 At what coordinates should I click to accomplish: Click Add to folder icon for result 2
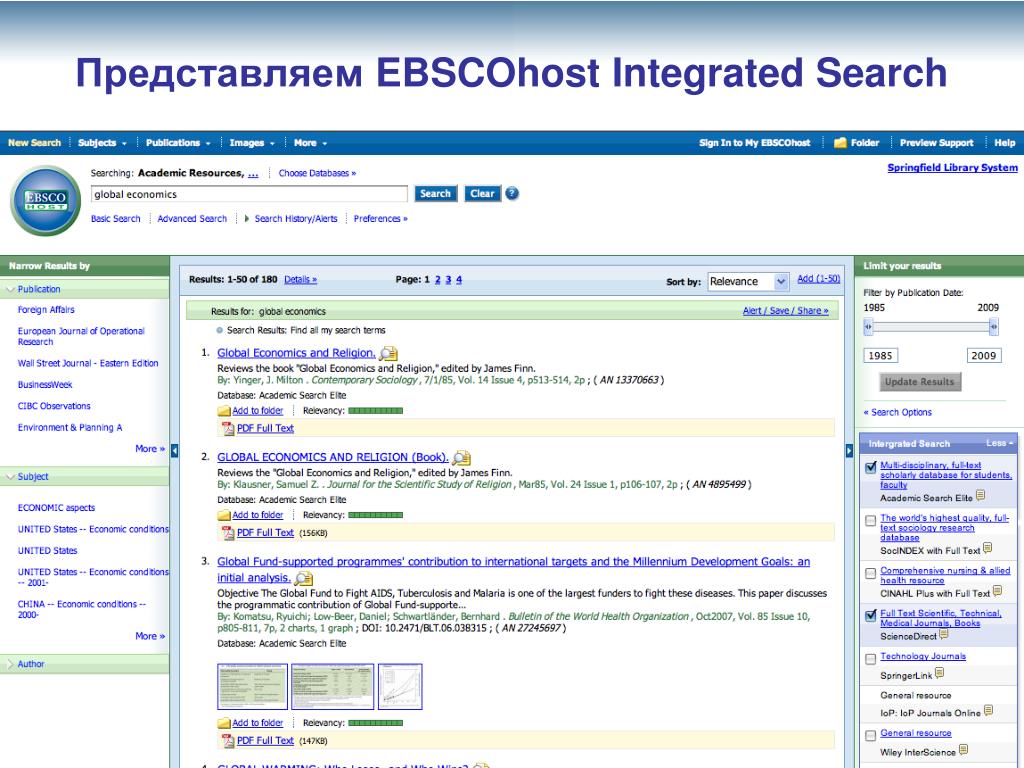224,515
